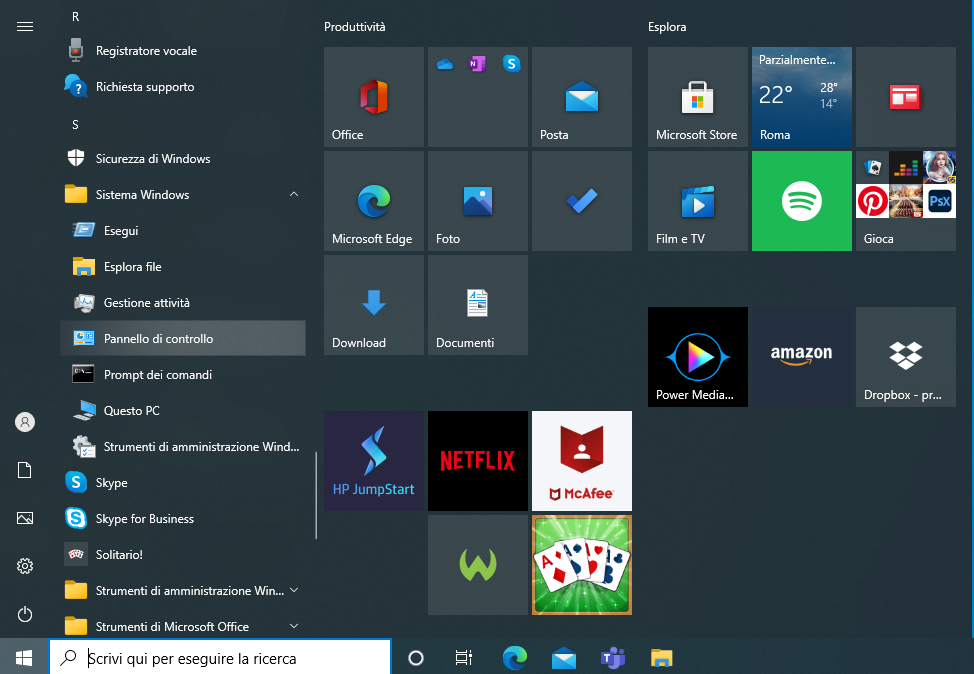Launch Skype from app list
The width and height of the screenshot is (974, 674).
click(x=183, y=483)
